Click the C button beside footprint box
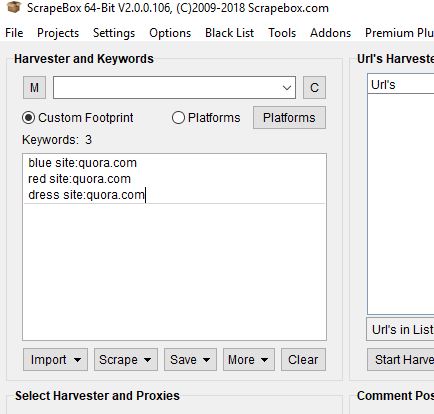The image size is (434, 414). [314, 88]
